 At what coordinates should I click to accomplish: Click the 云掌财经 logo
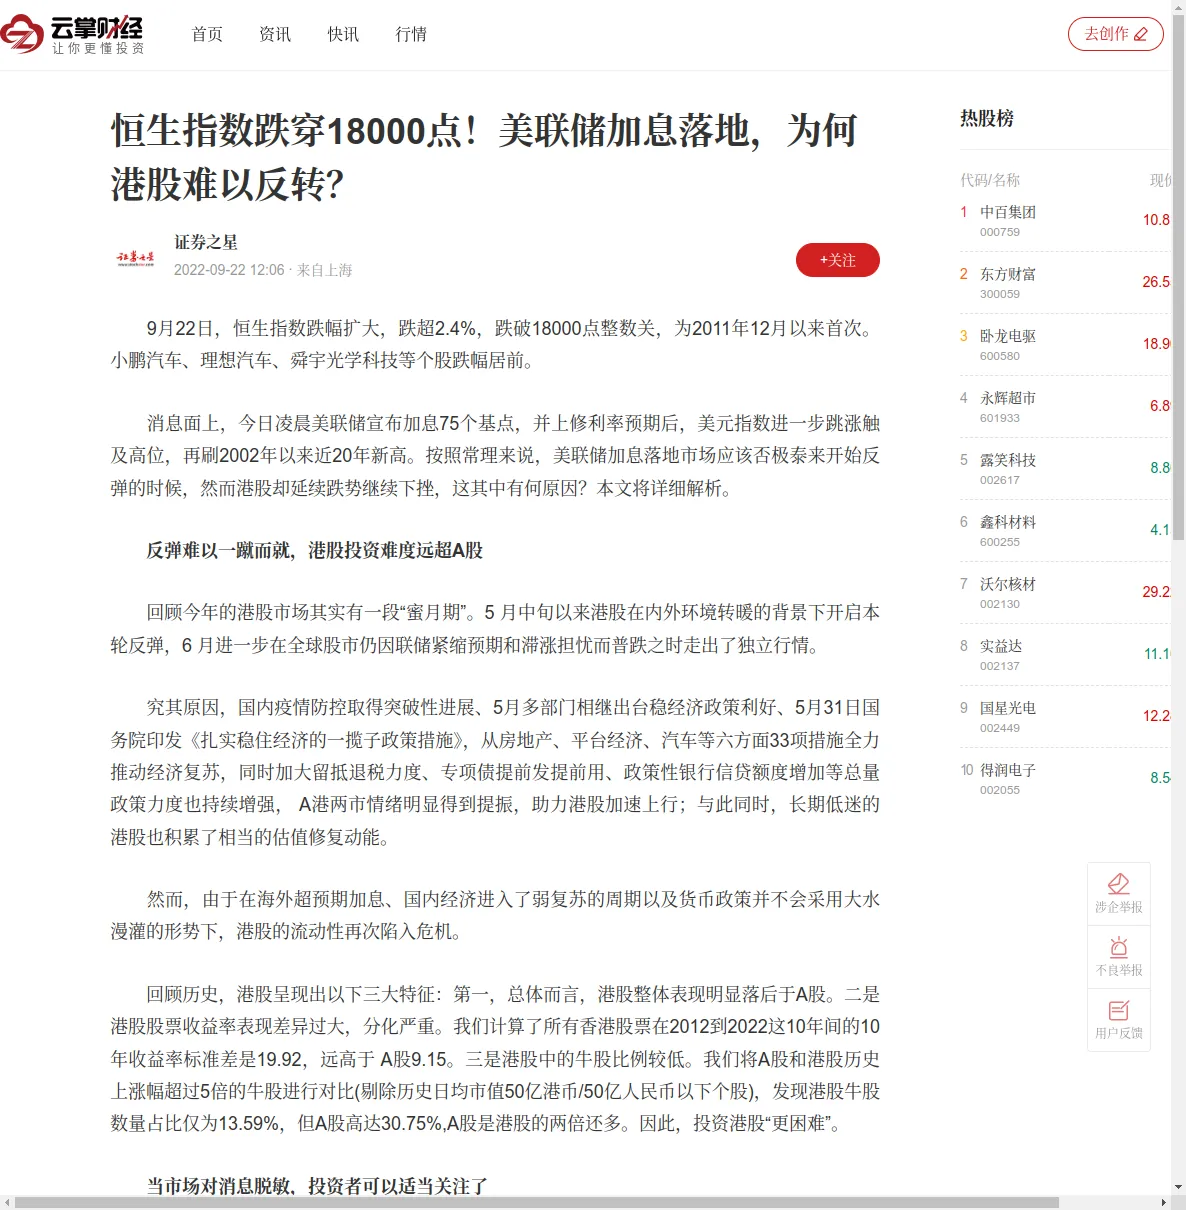(x=72, y=35)
